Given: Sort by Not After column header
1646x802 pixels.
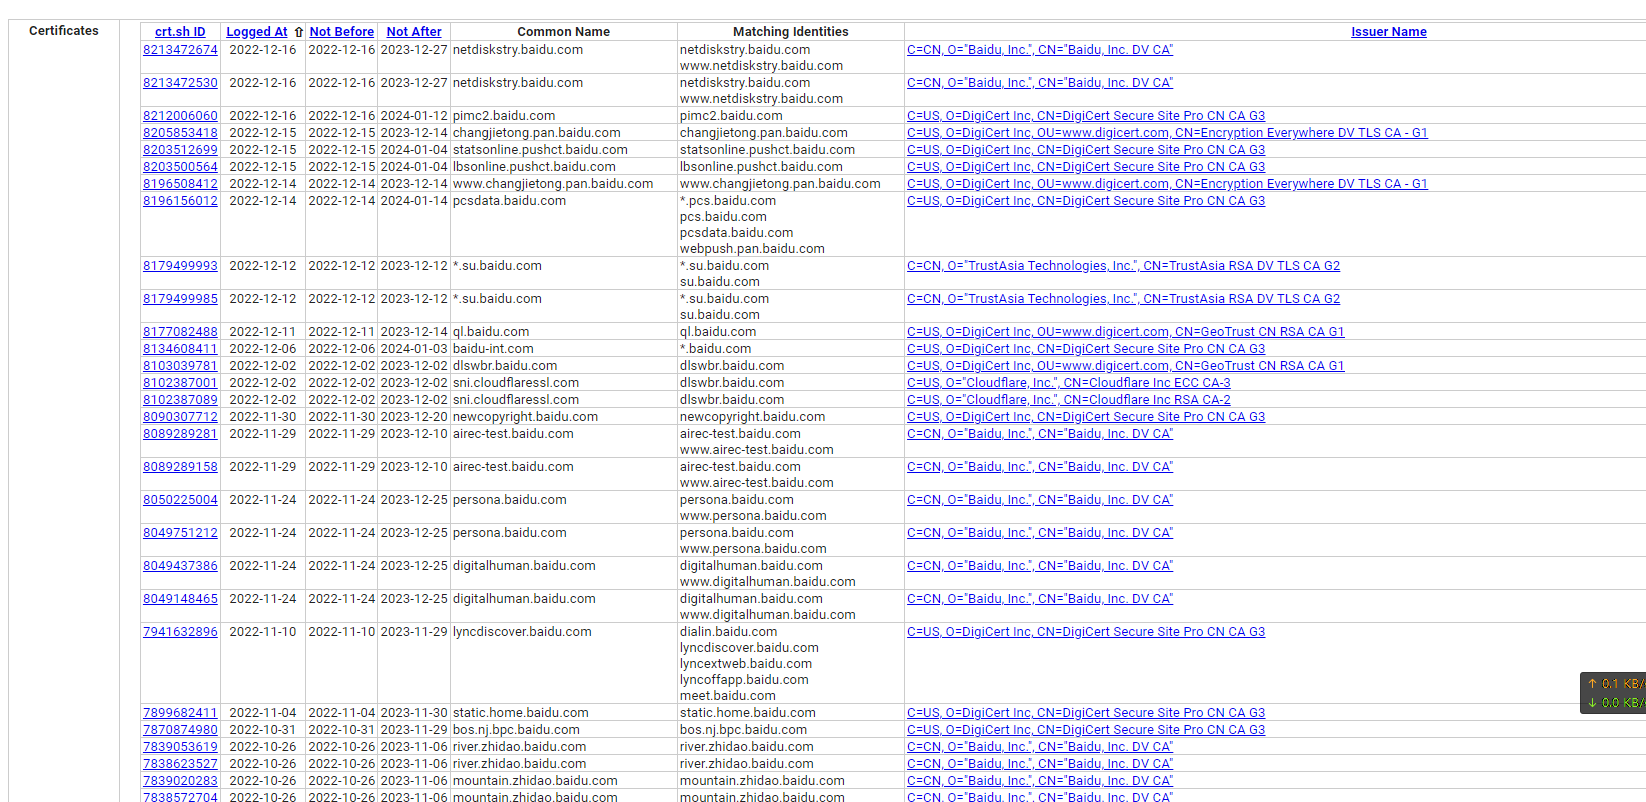Looking at the screenshot, I should pyautogui.click(x=414, y=32).
